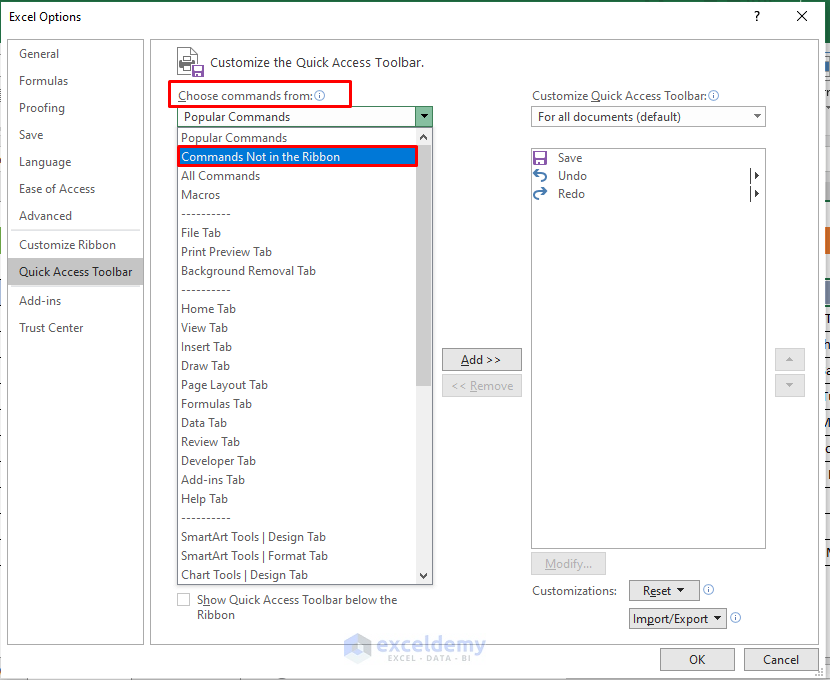830x680 pixels.
Task: Click the Move Down arrow button
Action: (x=790, y=385)
